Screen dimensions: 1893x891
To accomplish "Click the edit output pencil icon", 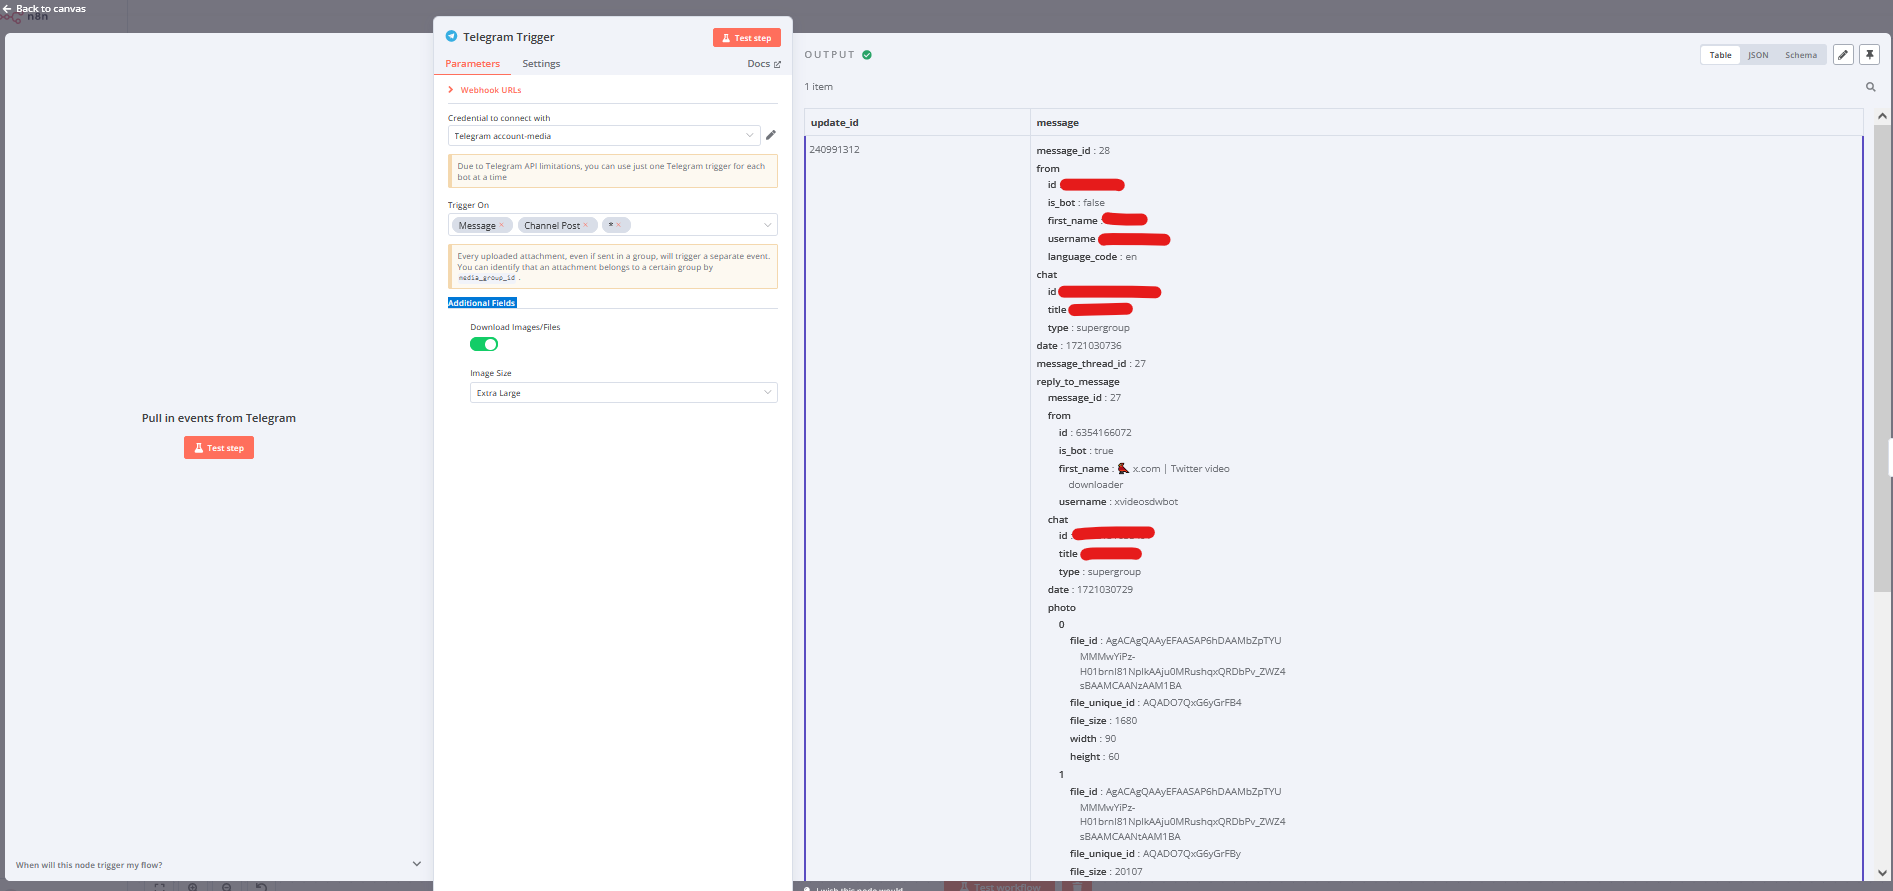I will coord(1843,55).
